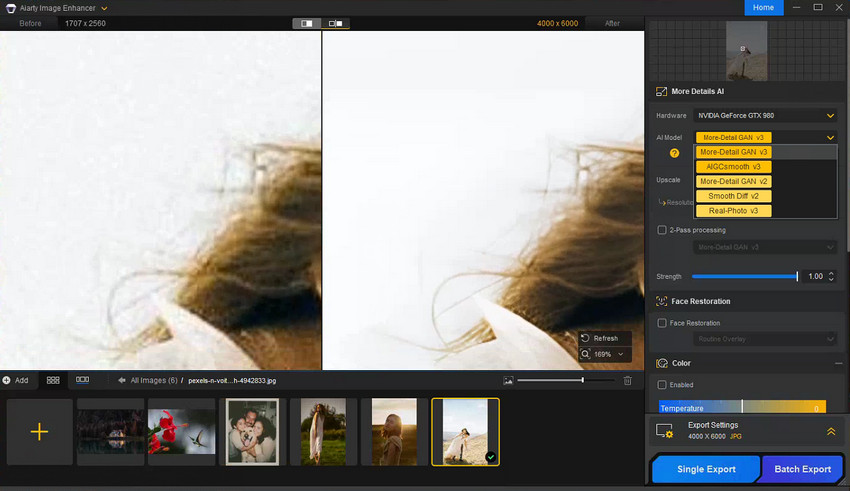Image resolution: width=850 pixels, height=491 pixels.
Task: Click the Strength slider track
Action: 744,276
